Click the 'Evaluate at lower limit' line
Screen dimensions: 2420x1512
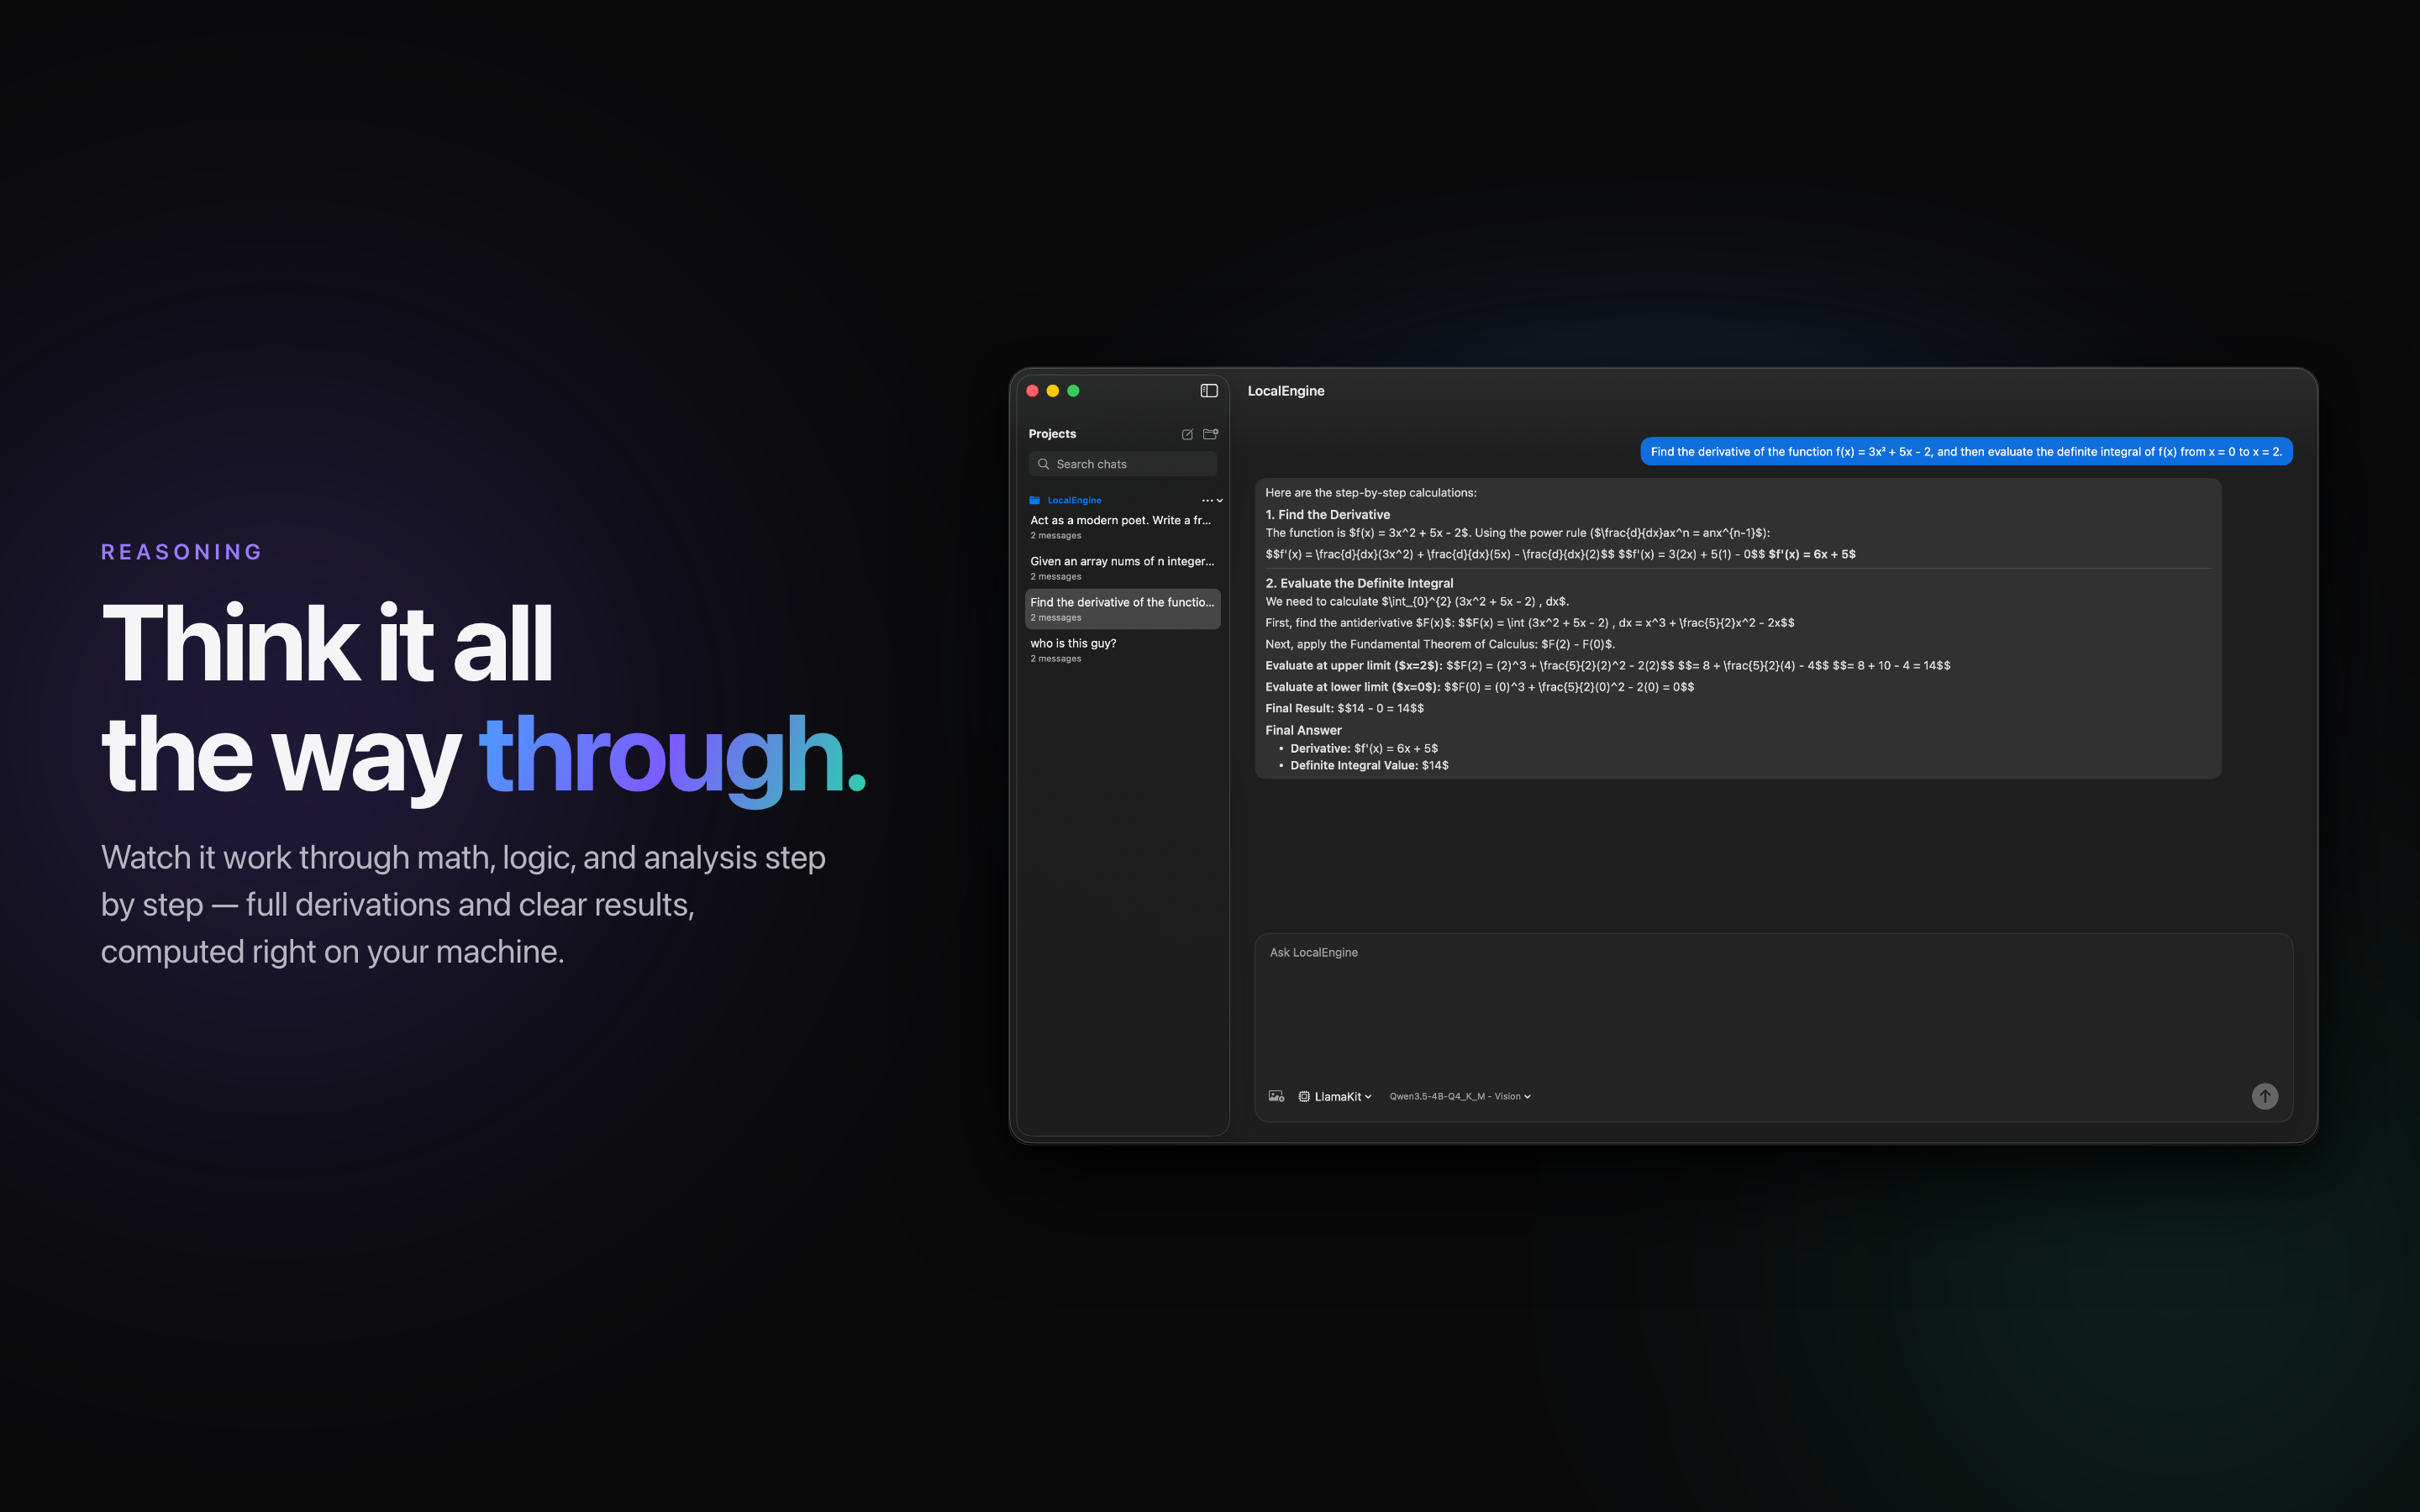tap(1479, 687)
